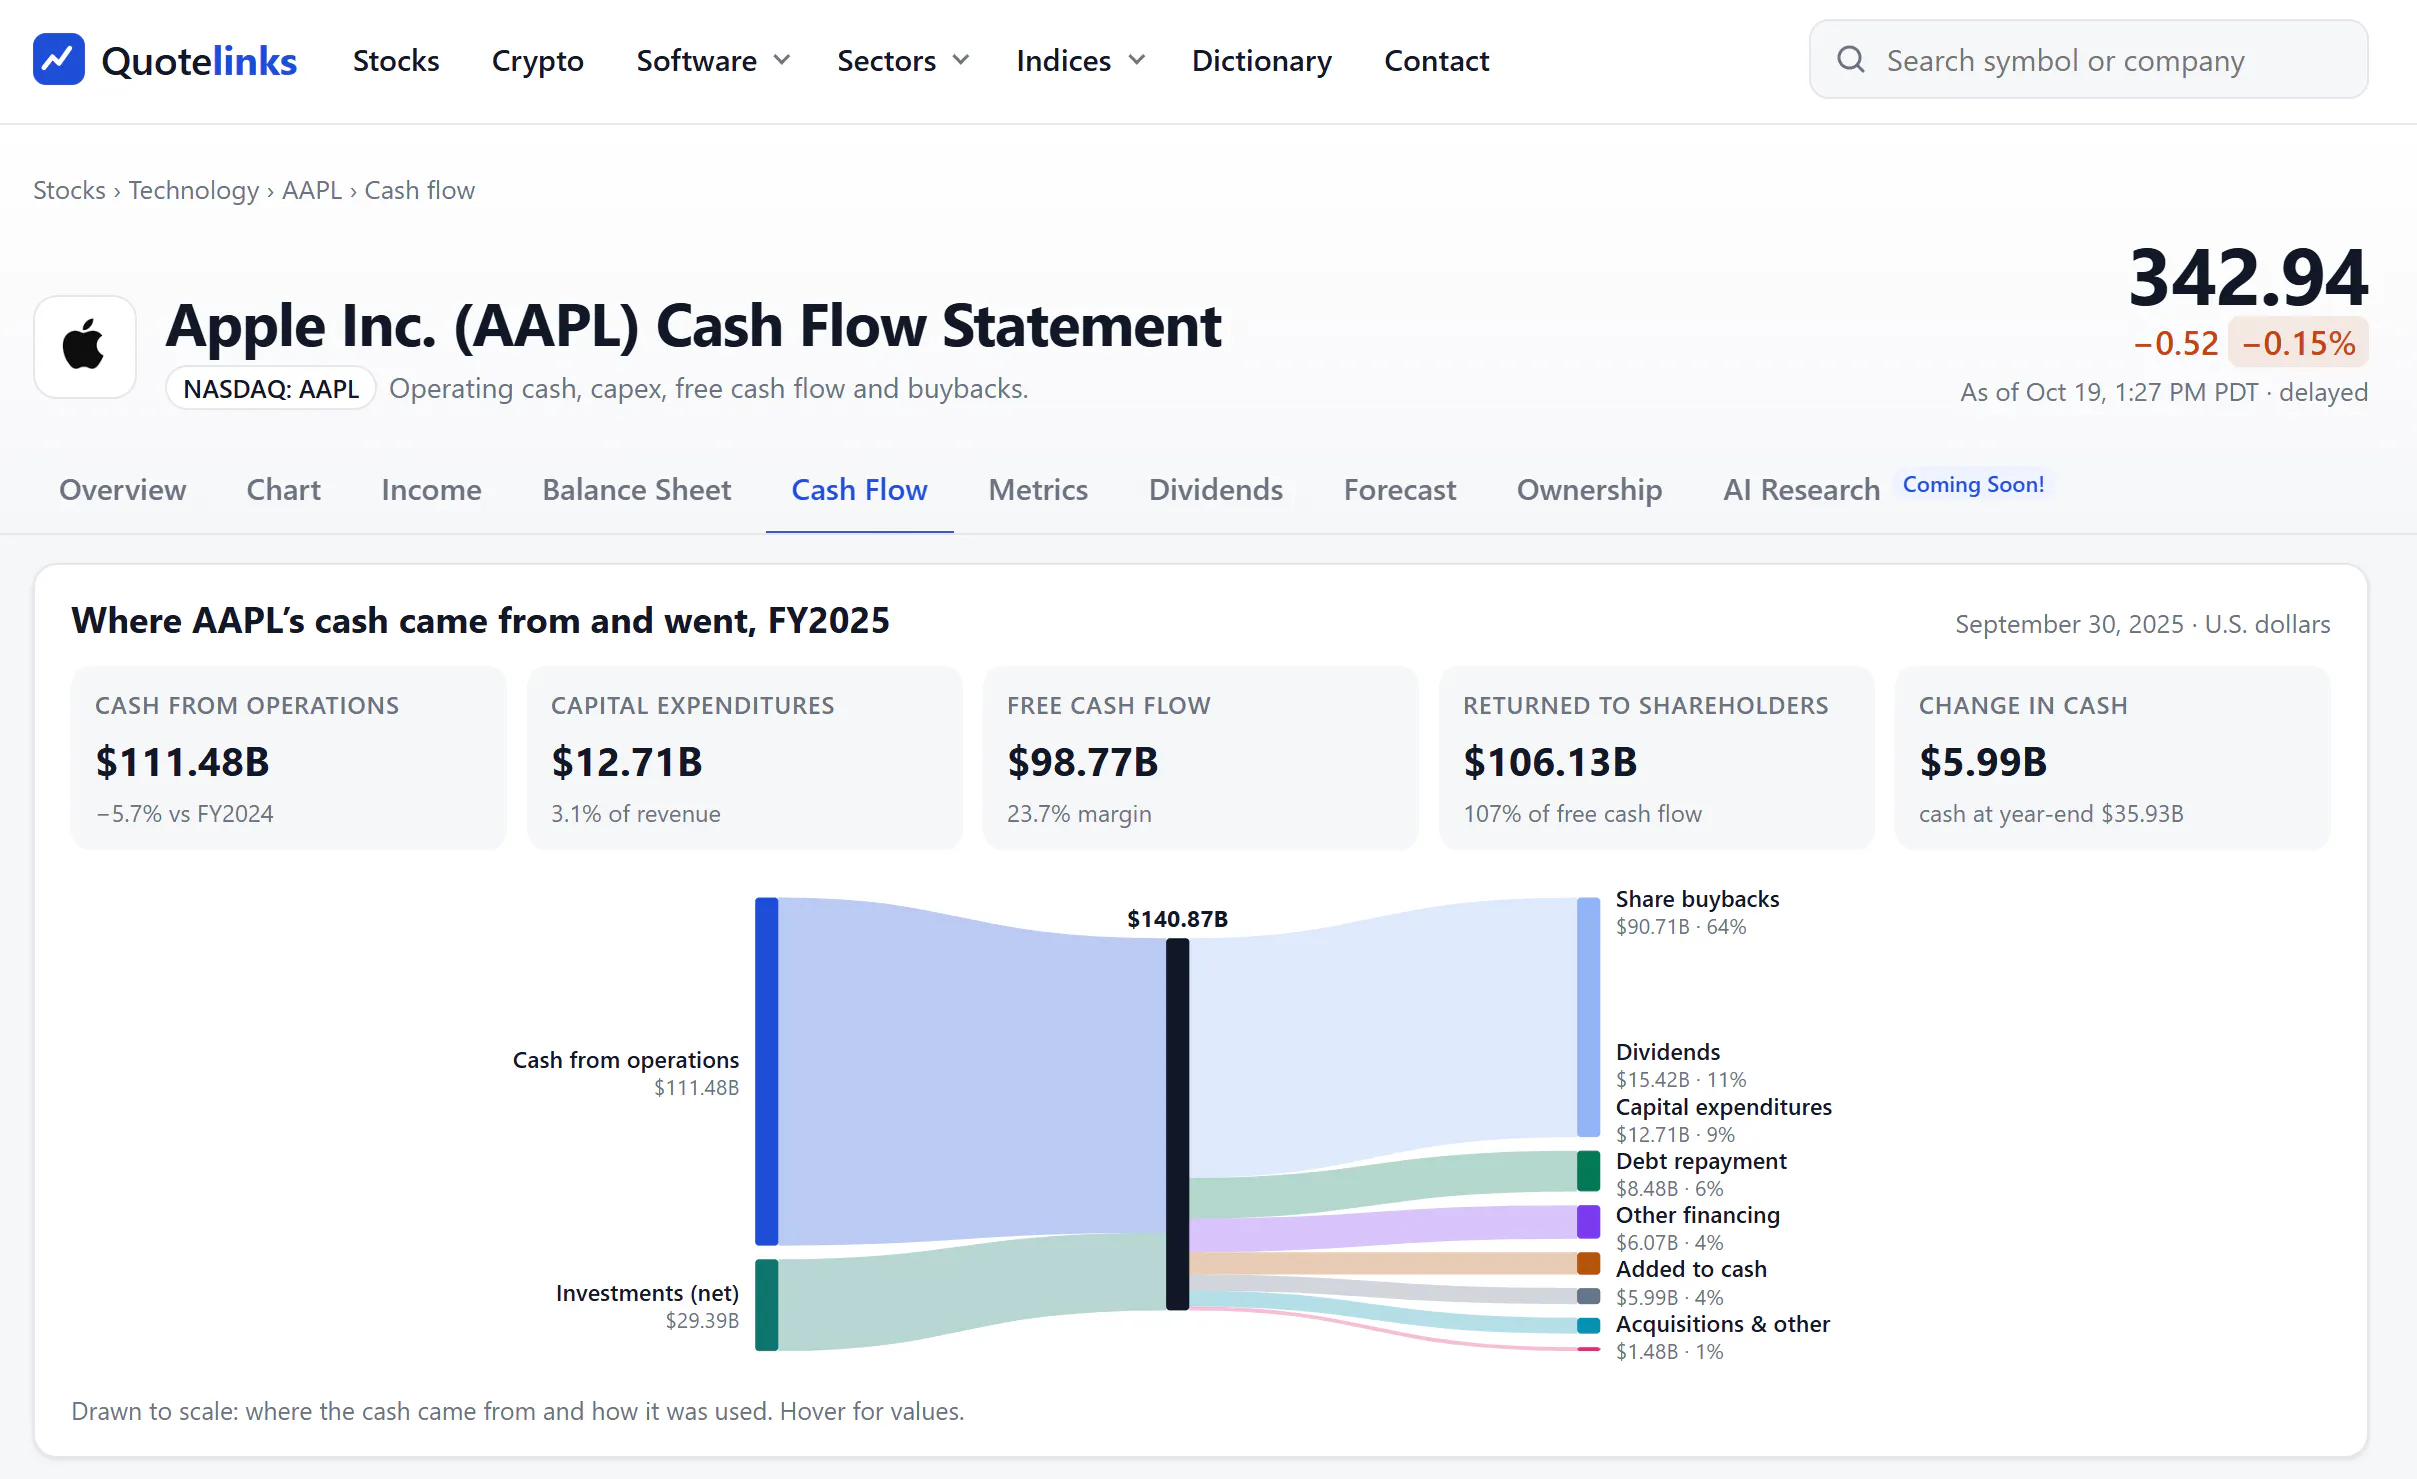Screen dimensions: 2417x1479
Task: Click the green Dividends Sankey node
Action: coord(1588,1171)
